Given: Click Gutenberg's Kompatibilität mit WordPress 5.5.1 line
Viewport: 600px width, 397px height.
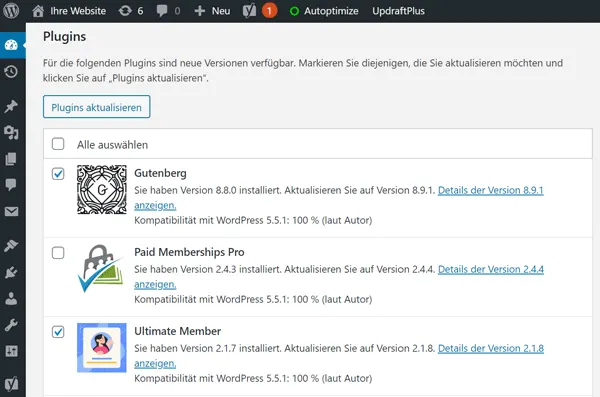Looking at the screenshot, I should (253, 221).
